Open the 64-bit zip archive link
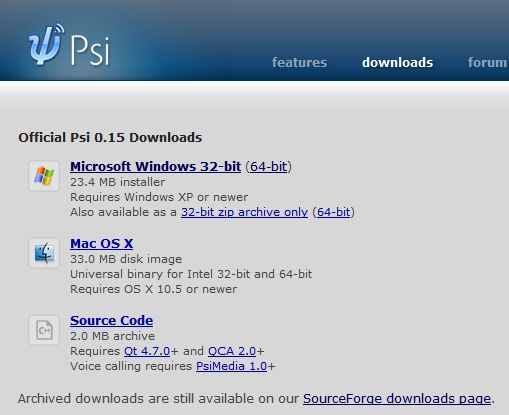 pos(333,212)
